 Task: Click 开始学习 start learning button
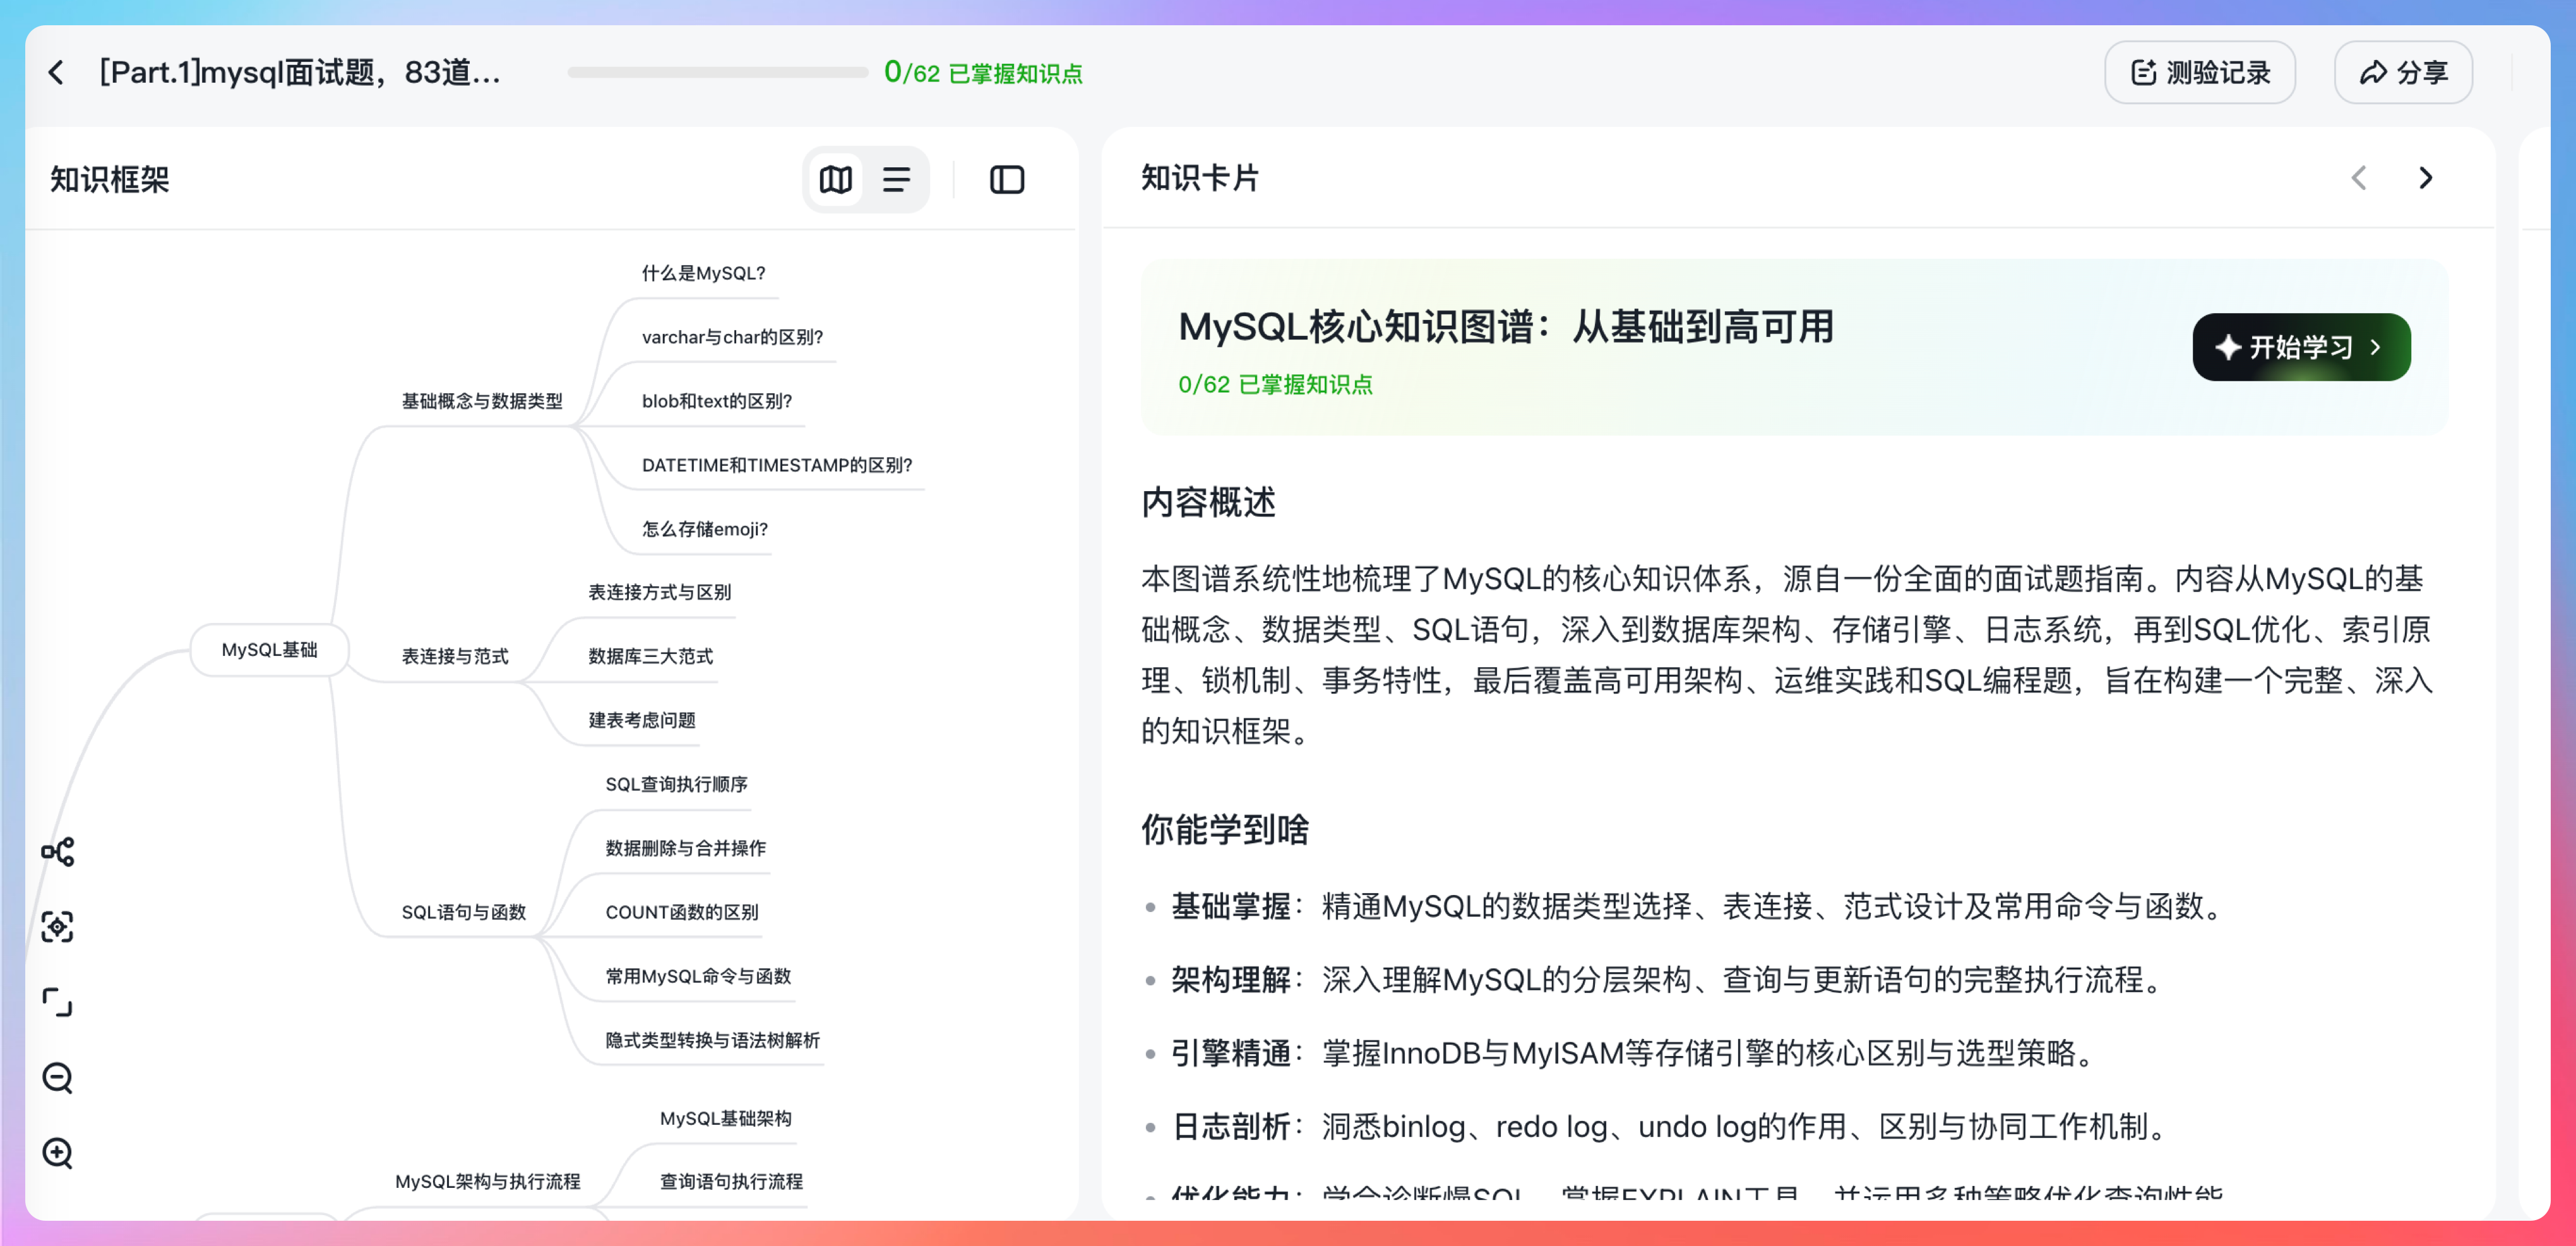tap(2301, 347)
